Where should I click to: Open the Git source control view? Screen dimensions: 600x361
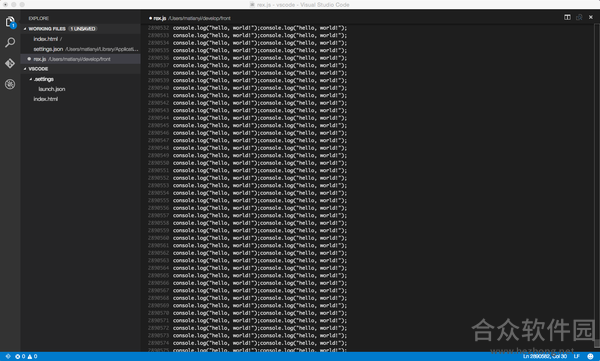(10, 63)
